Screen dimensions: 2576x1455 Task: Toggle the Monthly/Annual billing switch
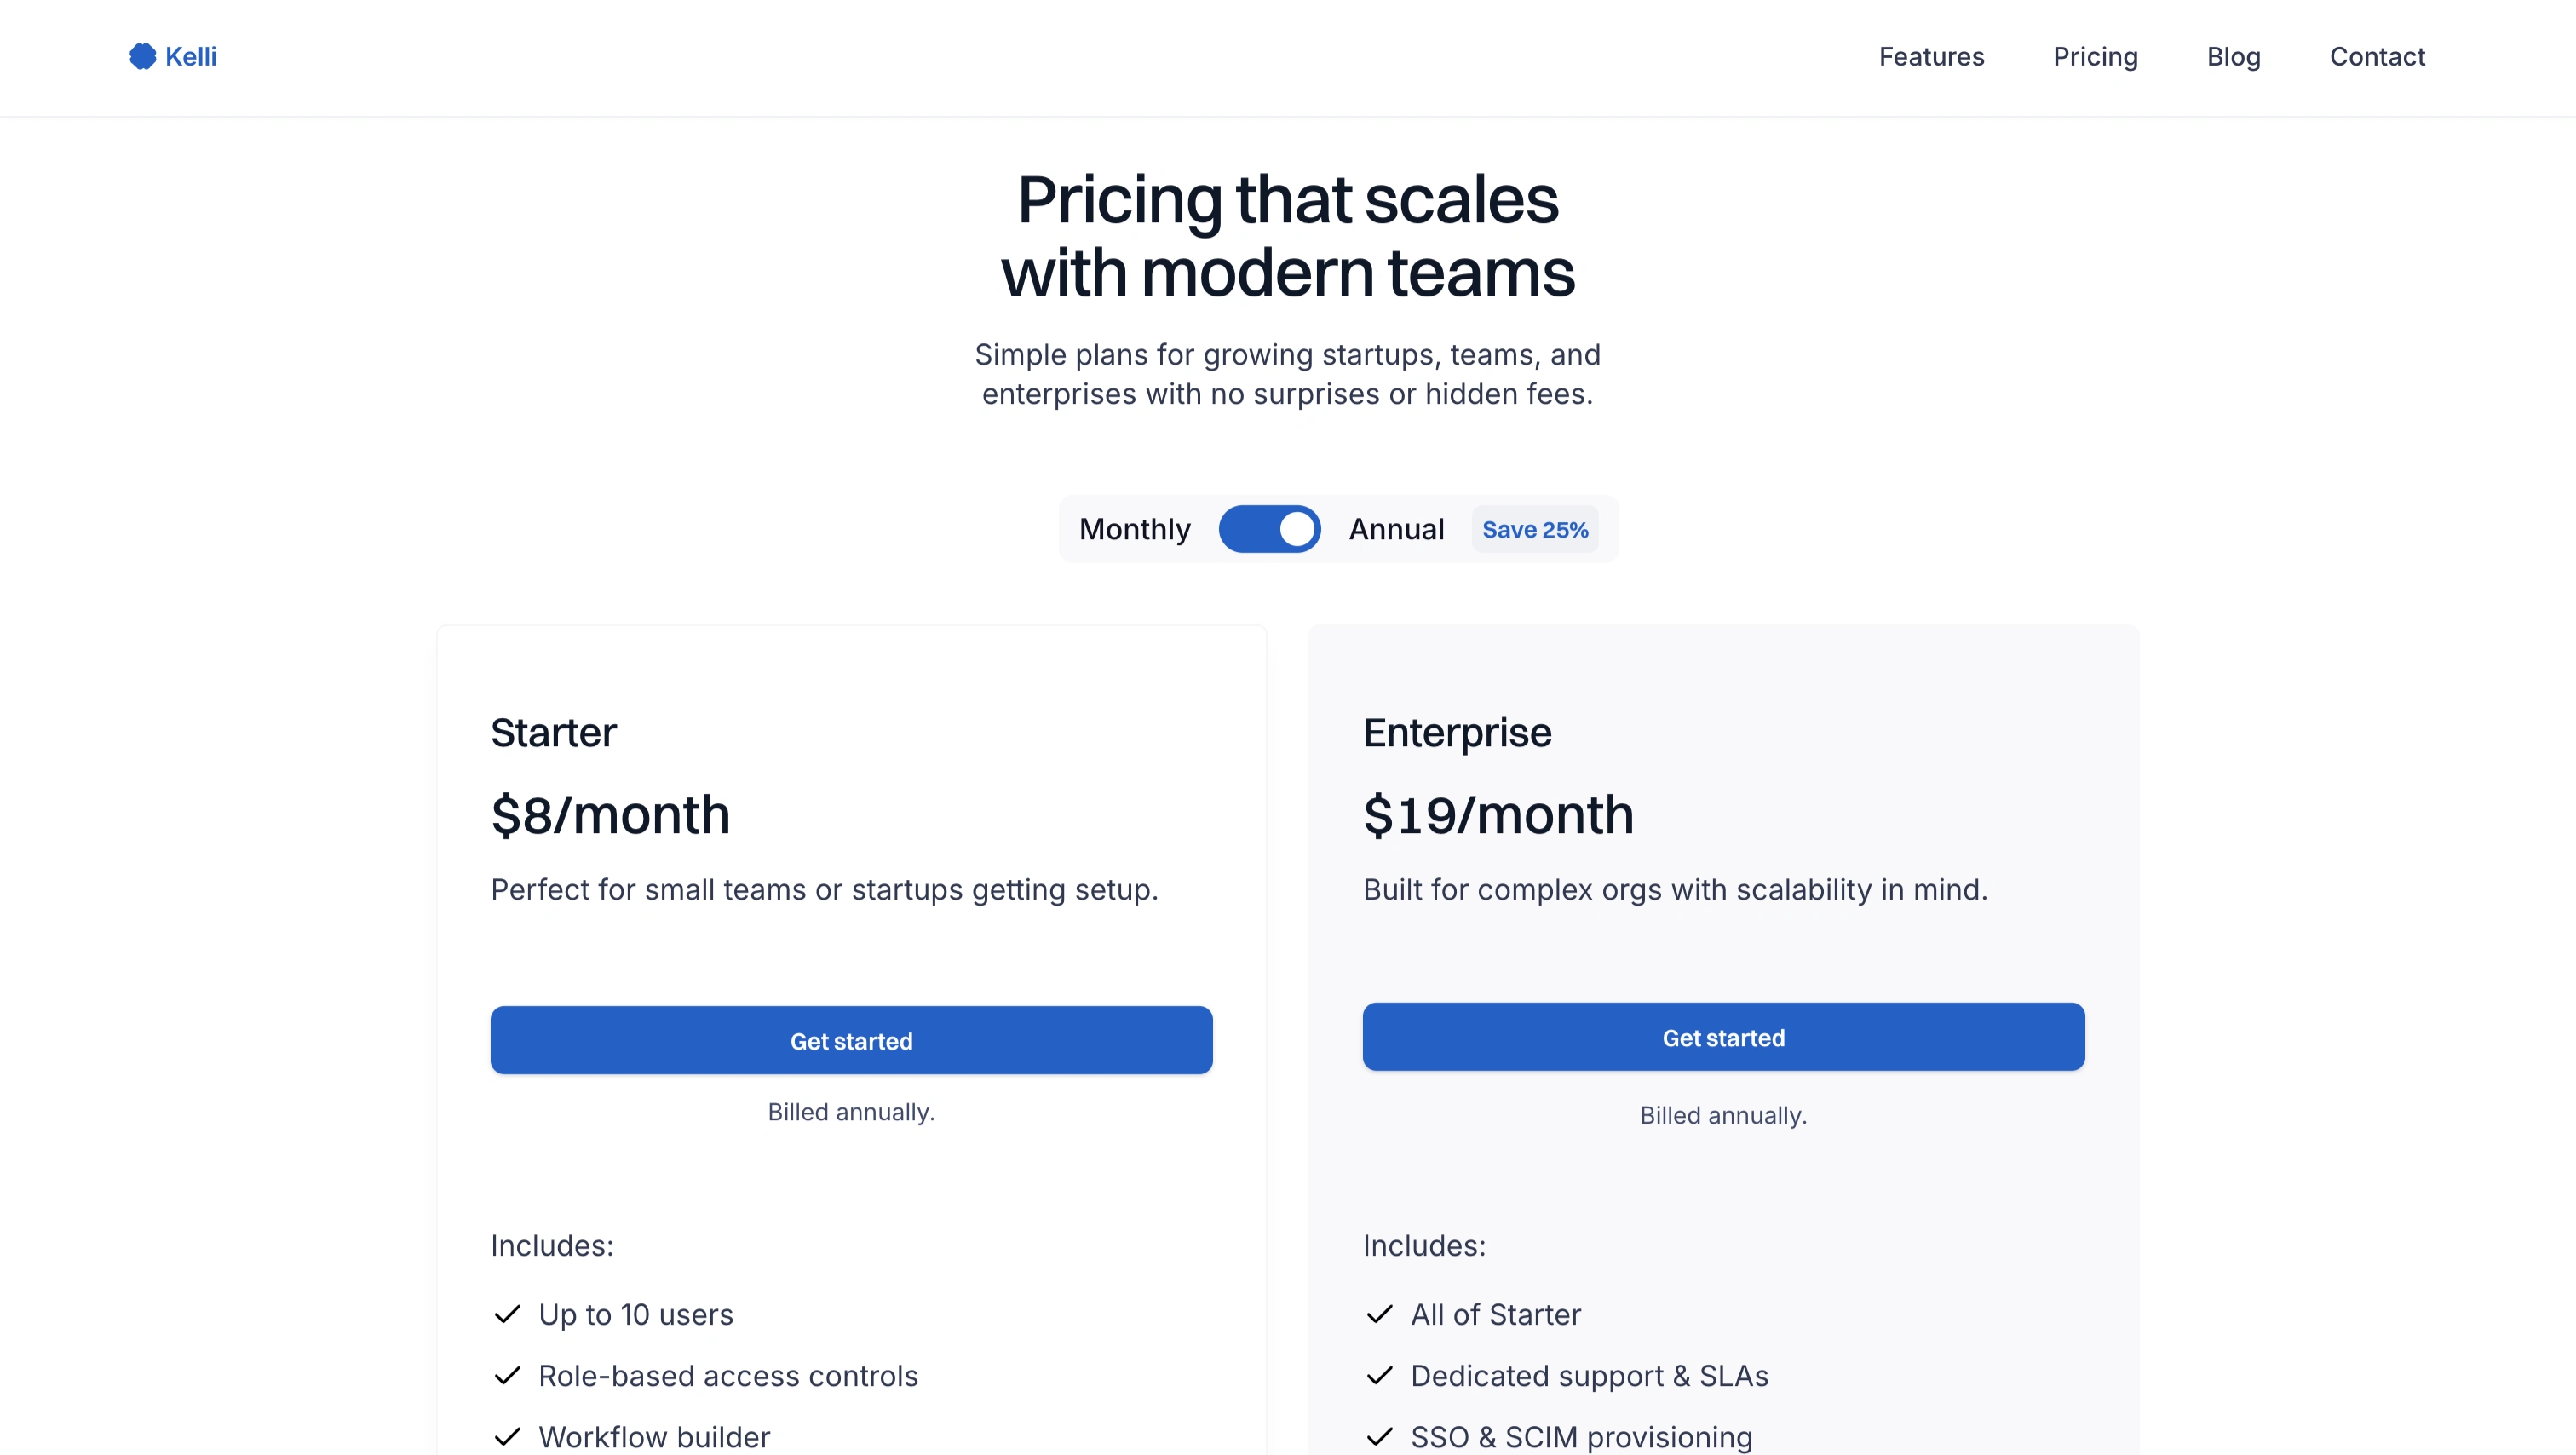[x=1269, y=529]
